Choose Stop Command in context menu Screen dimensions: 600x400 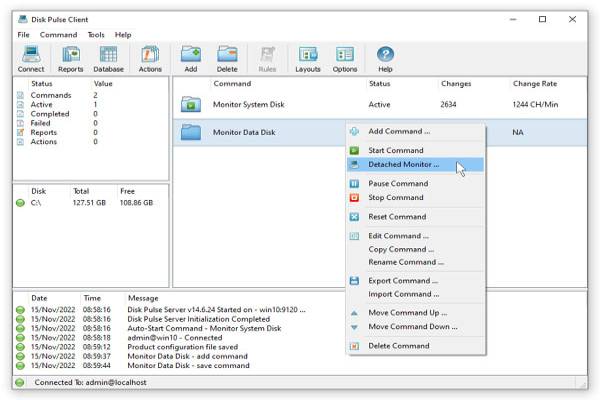[x=395, y=197]
